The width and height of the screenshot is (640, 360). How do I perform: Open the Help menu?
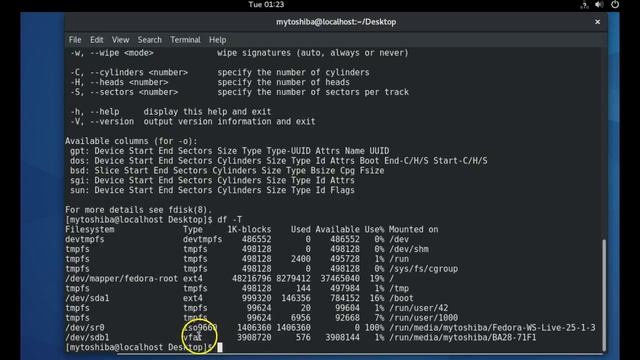click(x=218, y=40)
